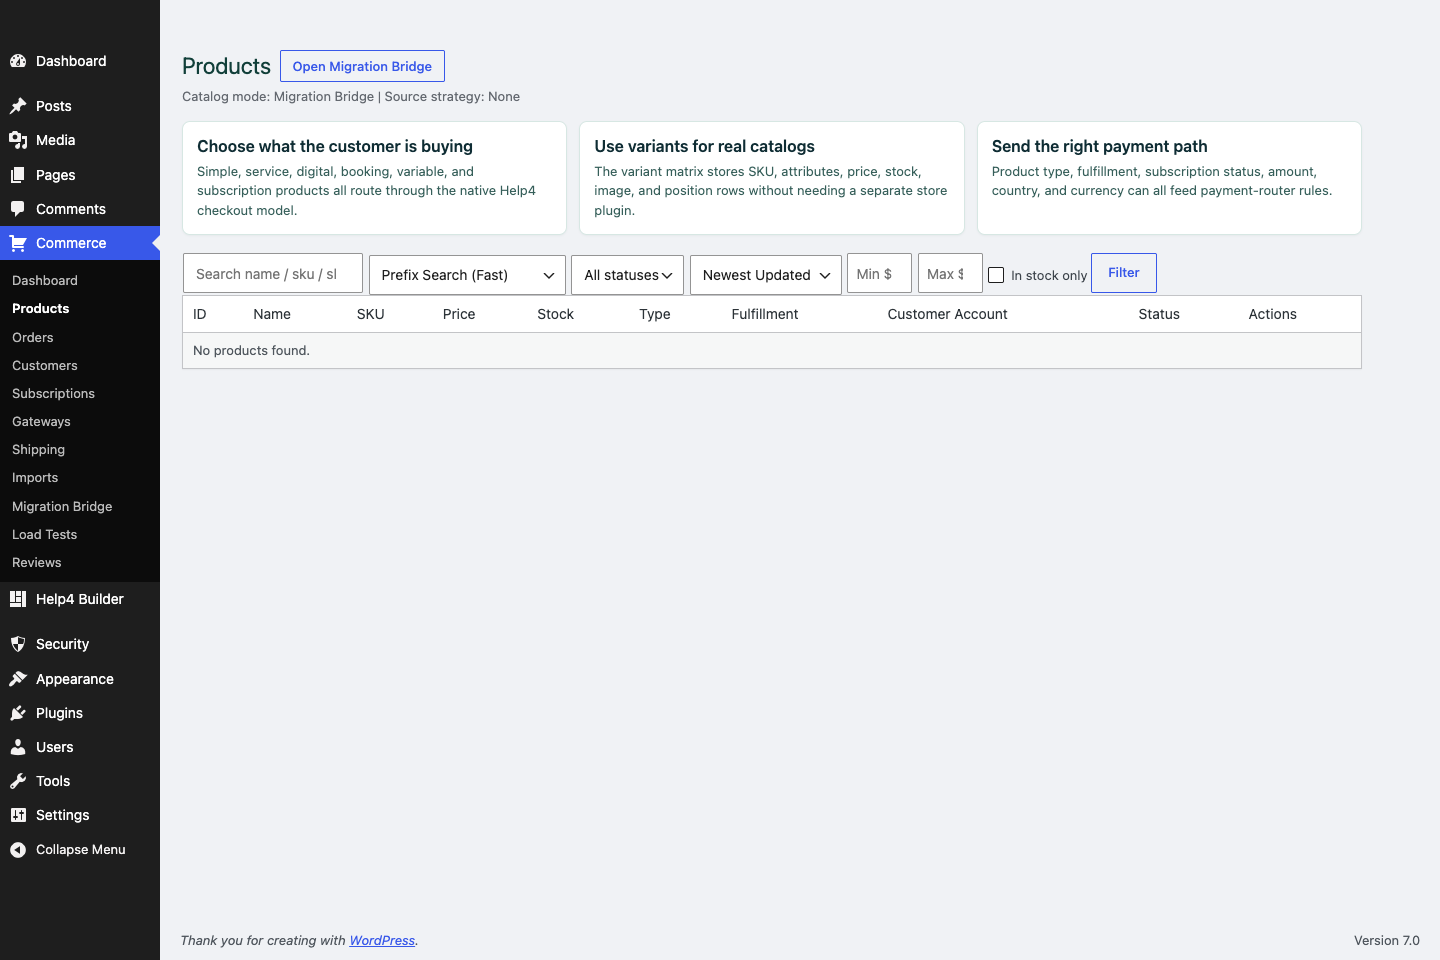Click the Status column header

pos(1159,314)
